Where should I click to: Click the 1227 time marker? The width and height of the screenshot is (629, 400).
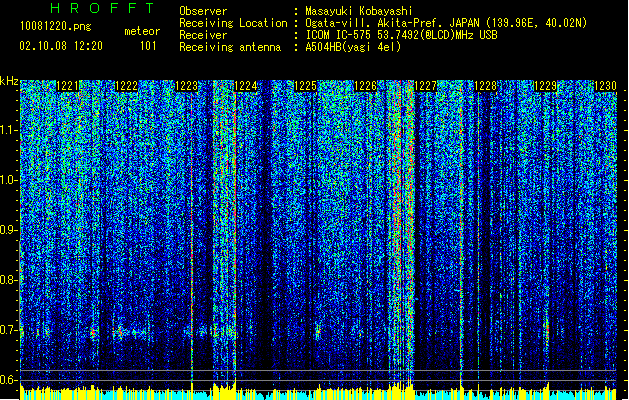[x=425, y=86]
